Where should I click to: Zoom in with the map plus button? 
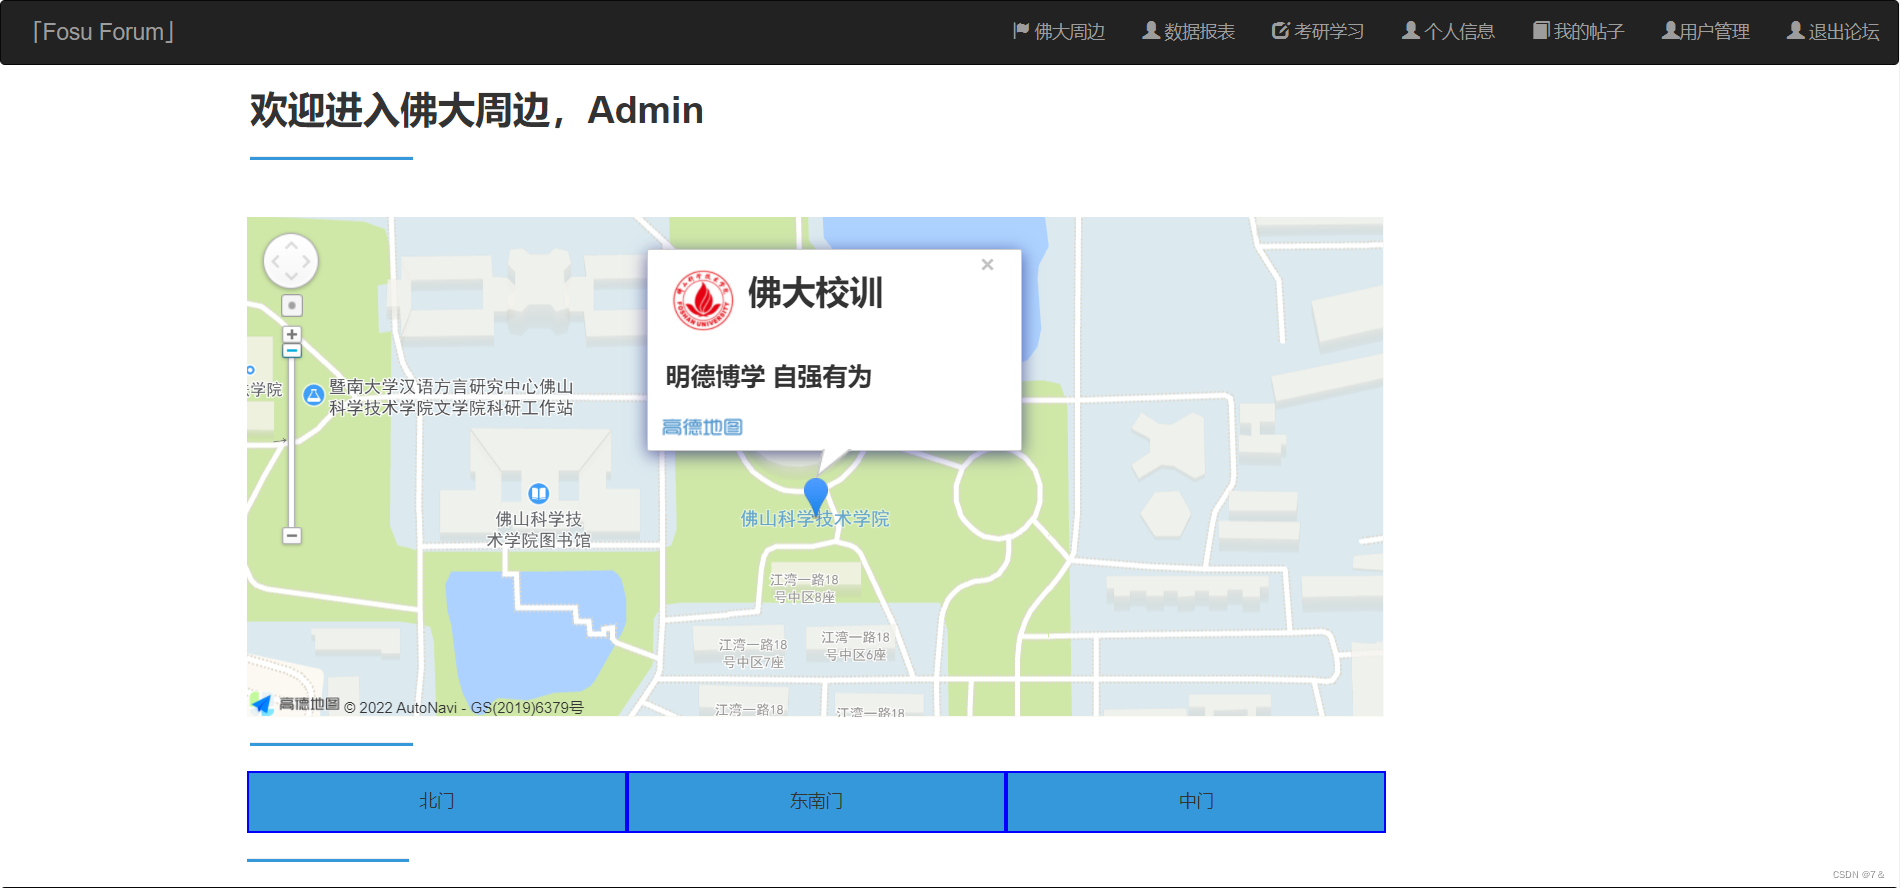point(291,334)
